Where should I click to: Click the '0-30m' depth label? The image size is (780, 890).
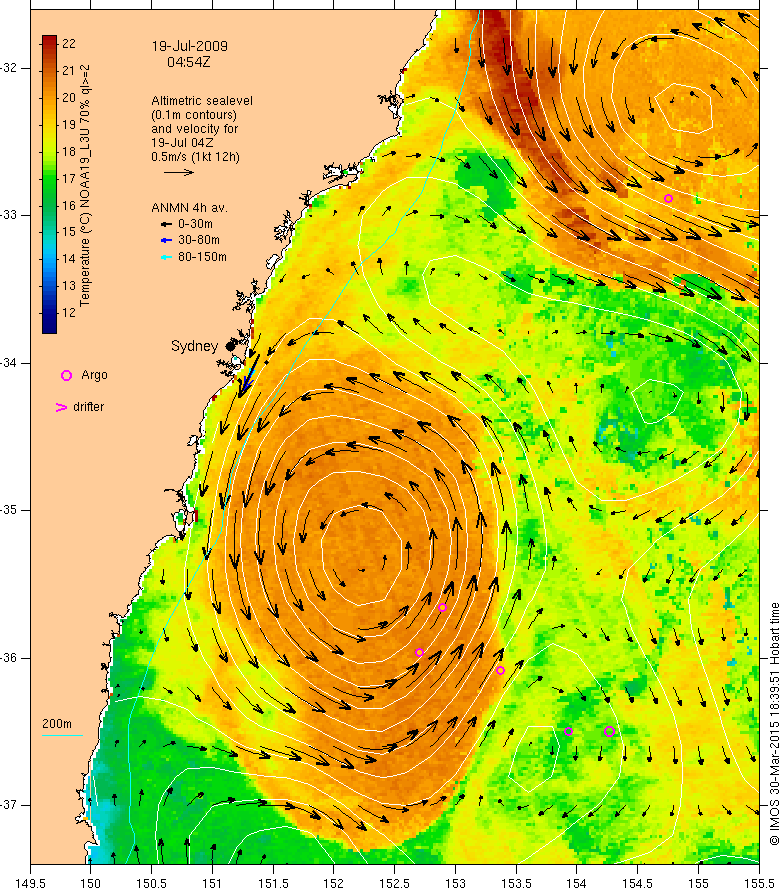tap(195, 224)
